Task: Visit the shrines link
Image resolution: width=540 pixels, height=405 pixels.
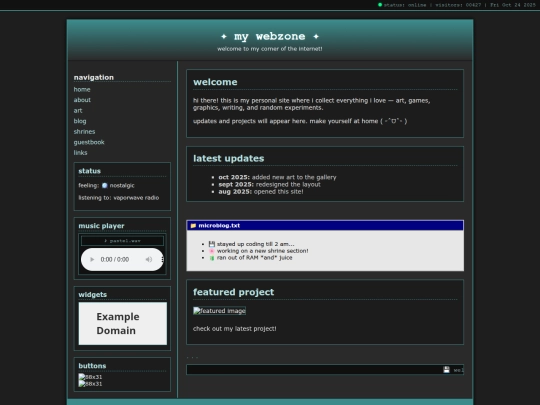Action: [x=84, y=132]
